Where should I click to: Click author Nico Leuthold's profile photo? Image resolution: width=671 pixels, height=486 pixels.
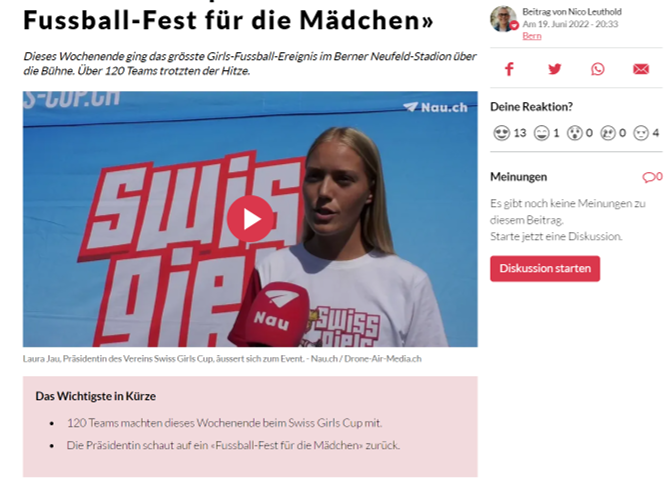(x=503, y=19)
